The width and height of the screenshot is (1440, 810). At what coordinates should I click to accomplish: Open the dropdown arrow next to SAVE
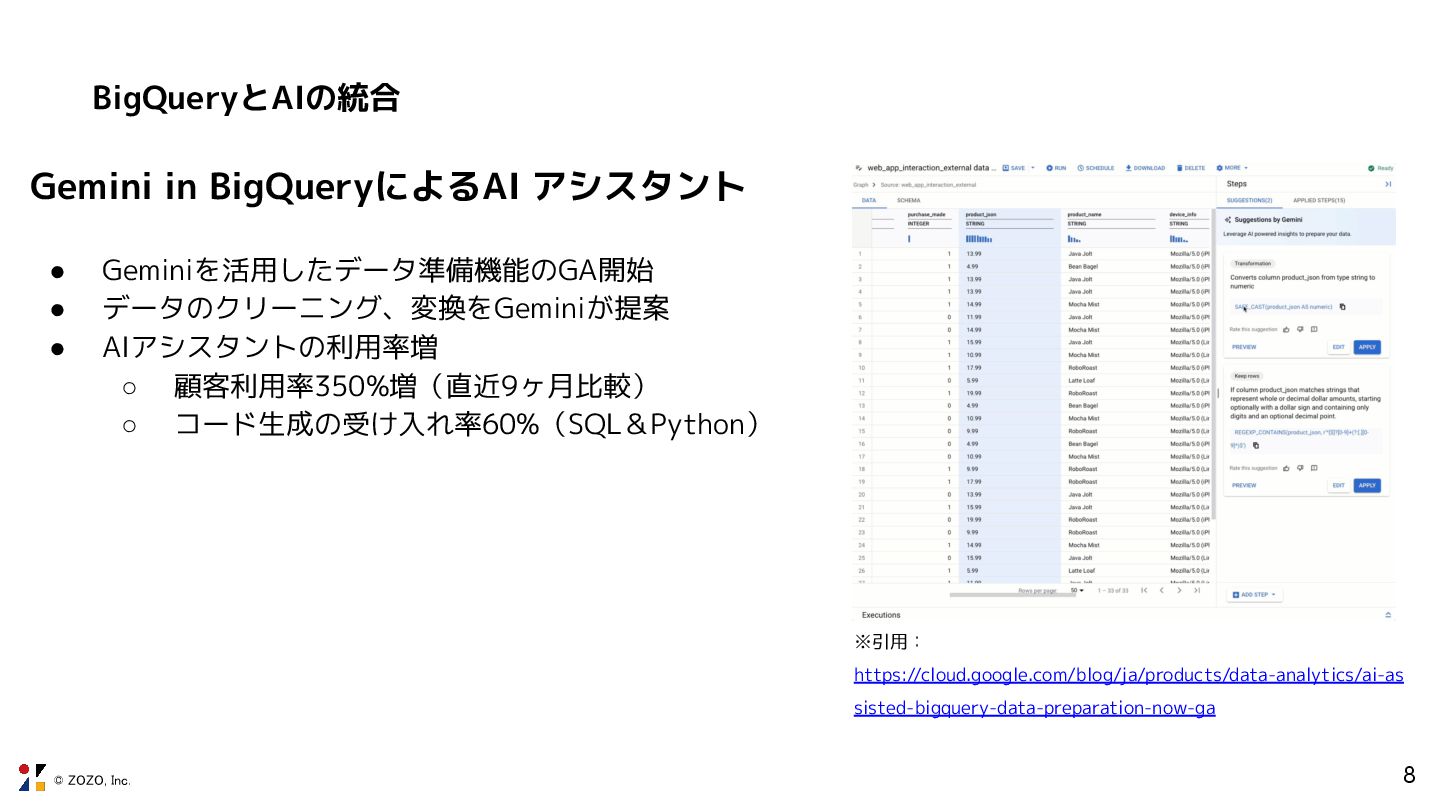(1033, 168)
